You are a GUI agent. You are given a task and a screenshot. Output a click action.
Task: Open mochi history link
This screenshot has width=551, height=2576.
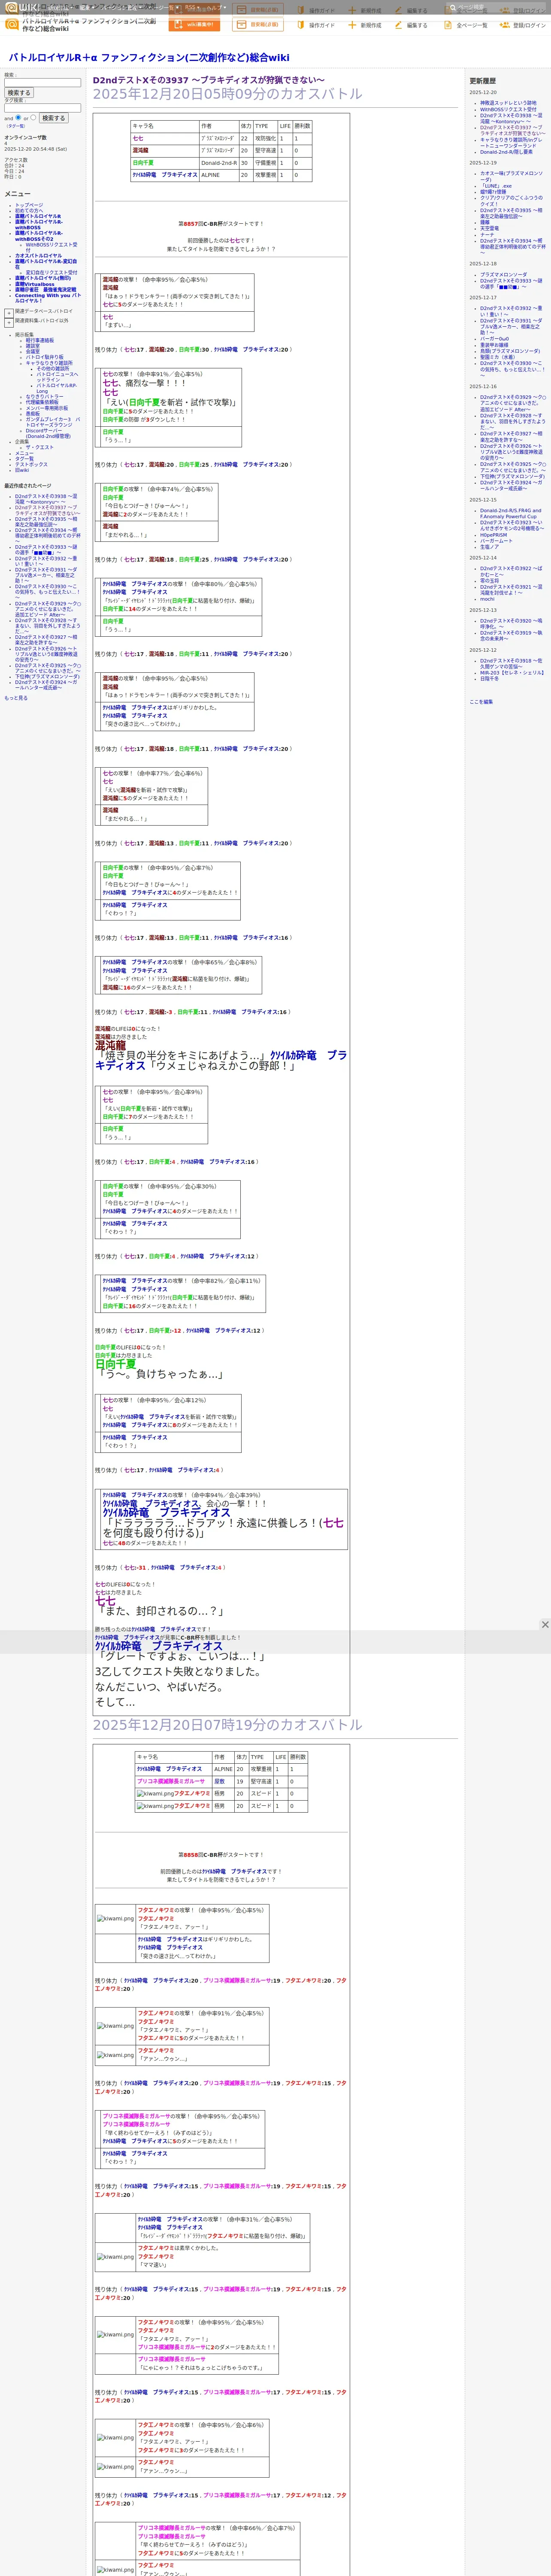(x=487, y=599)
